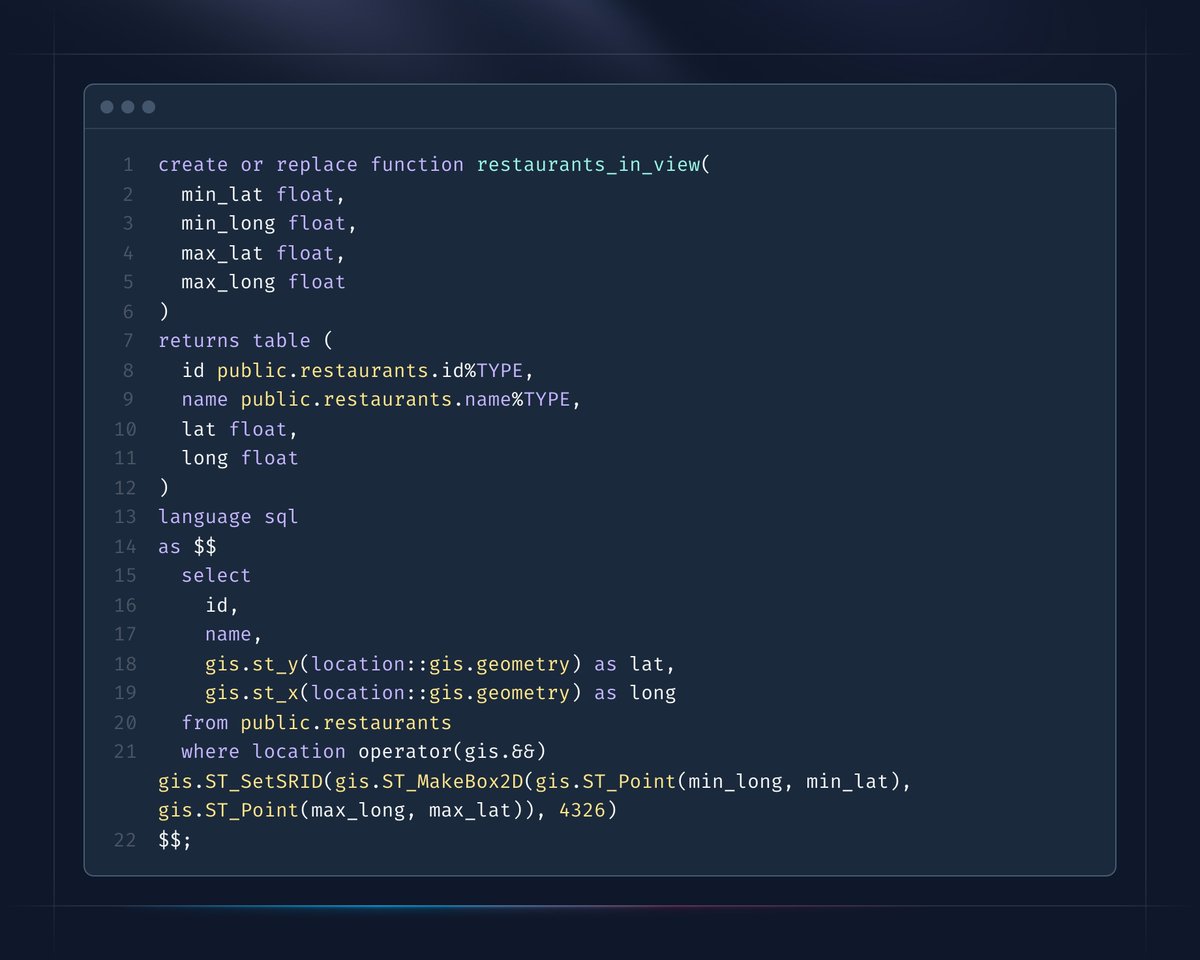Click the gis.ST_SetSRID function call
1200x960 pixels.
pos(240,781)
